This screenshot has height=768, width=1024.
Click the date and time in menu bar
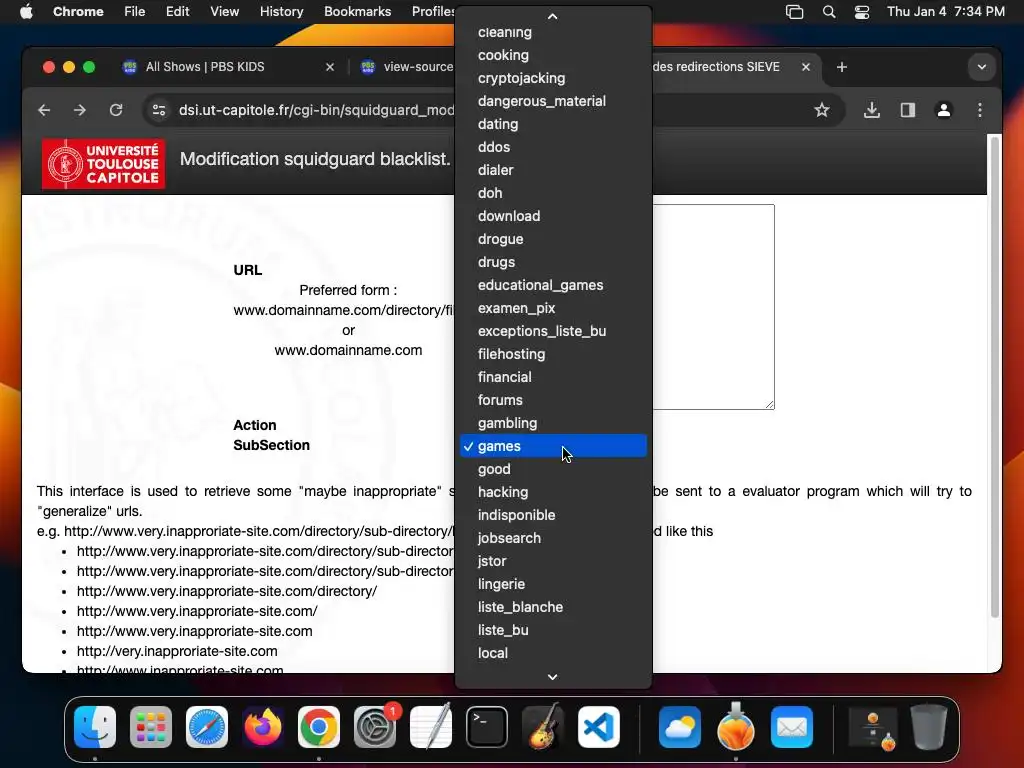946,12
